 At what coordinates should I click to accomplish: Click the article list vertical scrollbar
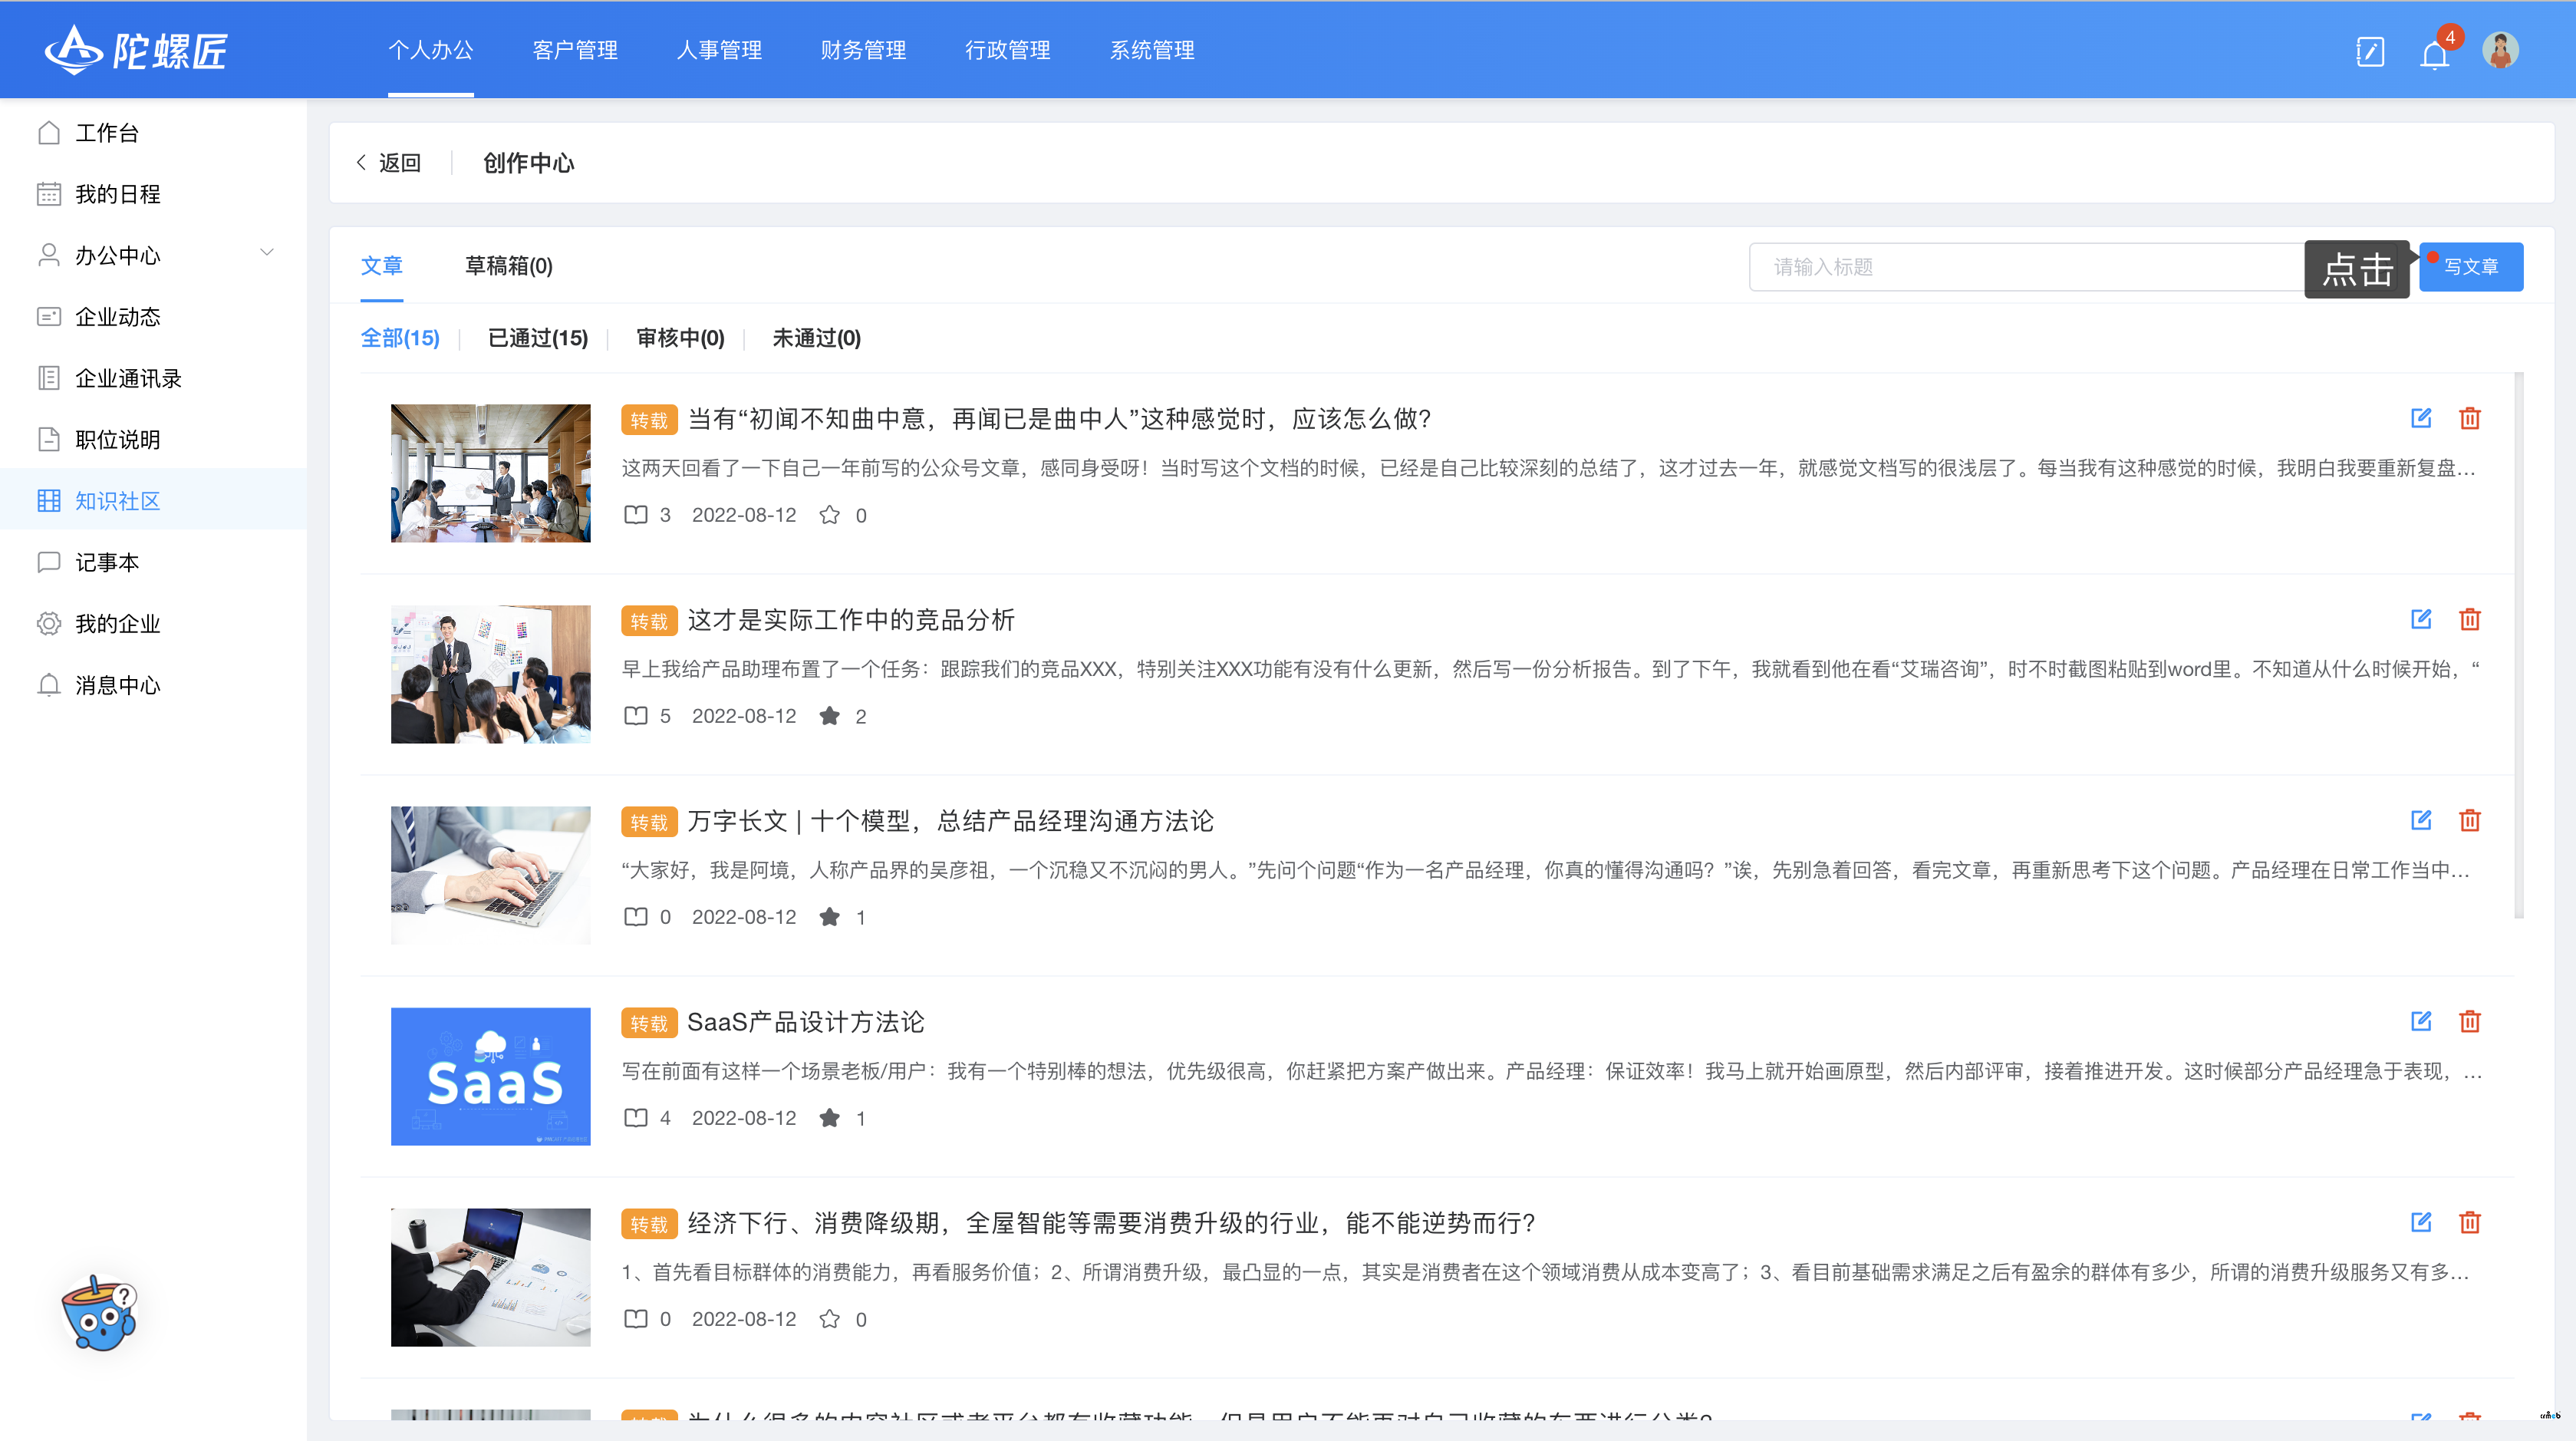(x=2519, y=645)
